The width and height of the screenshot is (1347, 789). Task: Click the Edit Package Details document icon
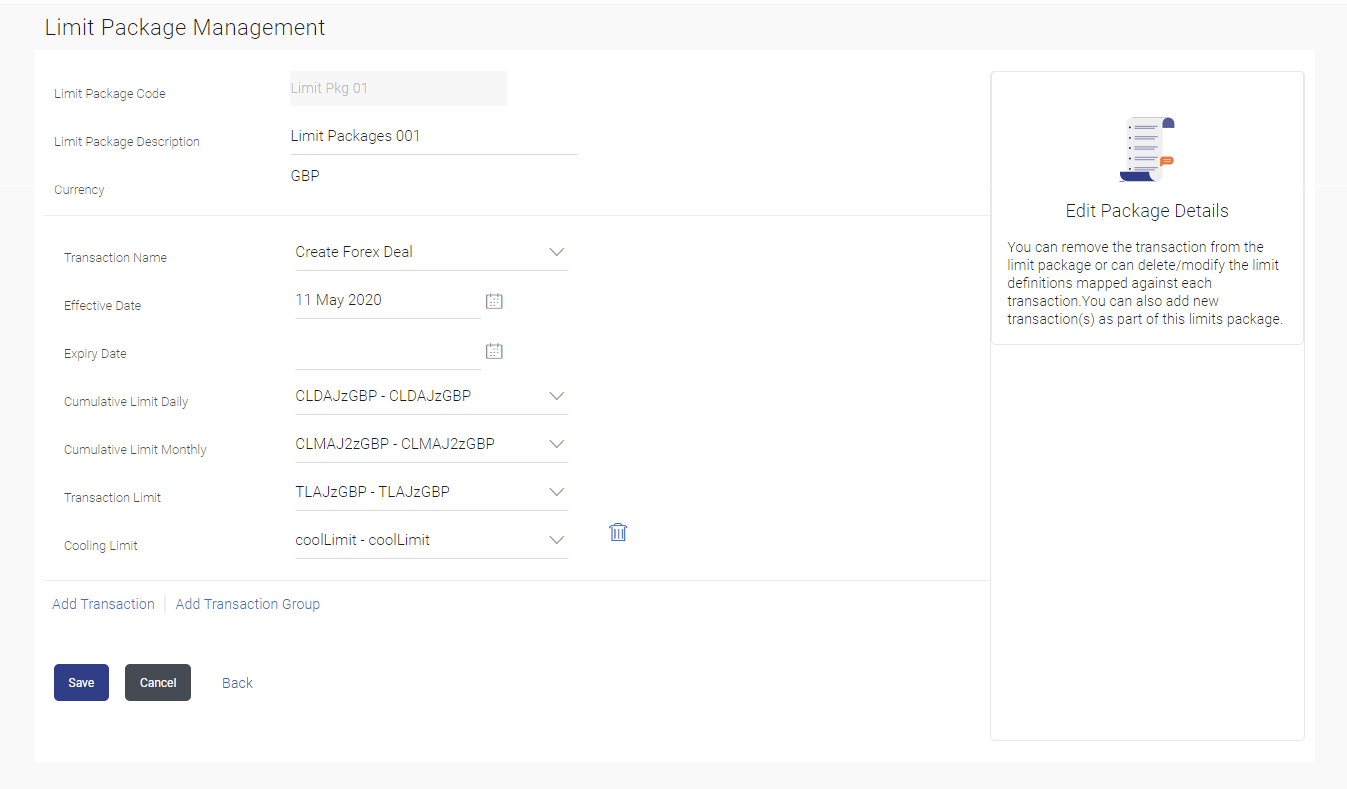click(1146, 149)
